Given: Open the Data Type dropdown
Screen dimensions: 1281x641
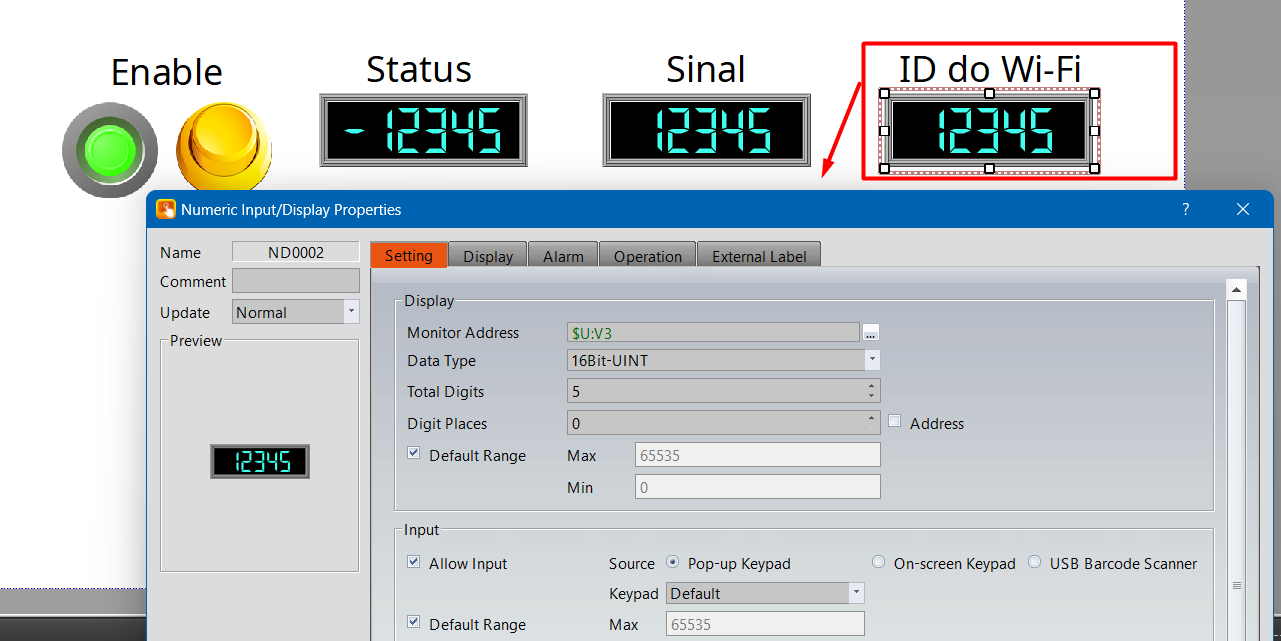Looking at the screenshot, I should pyautogui.click(x=872, y=360).
